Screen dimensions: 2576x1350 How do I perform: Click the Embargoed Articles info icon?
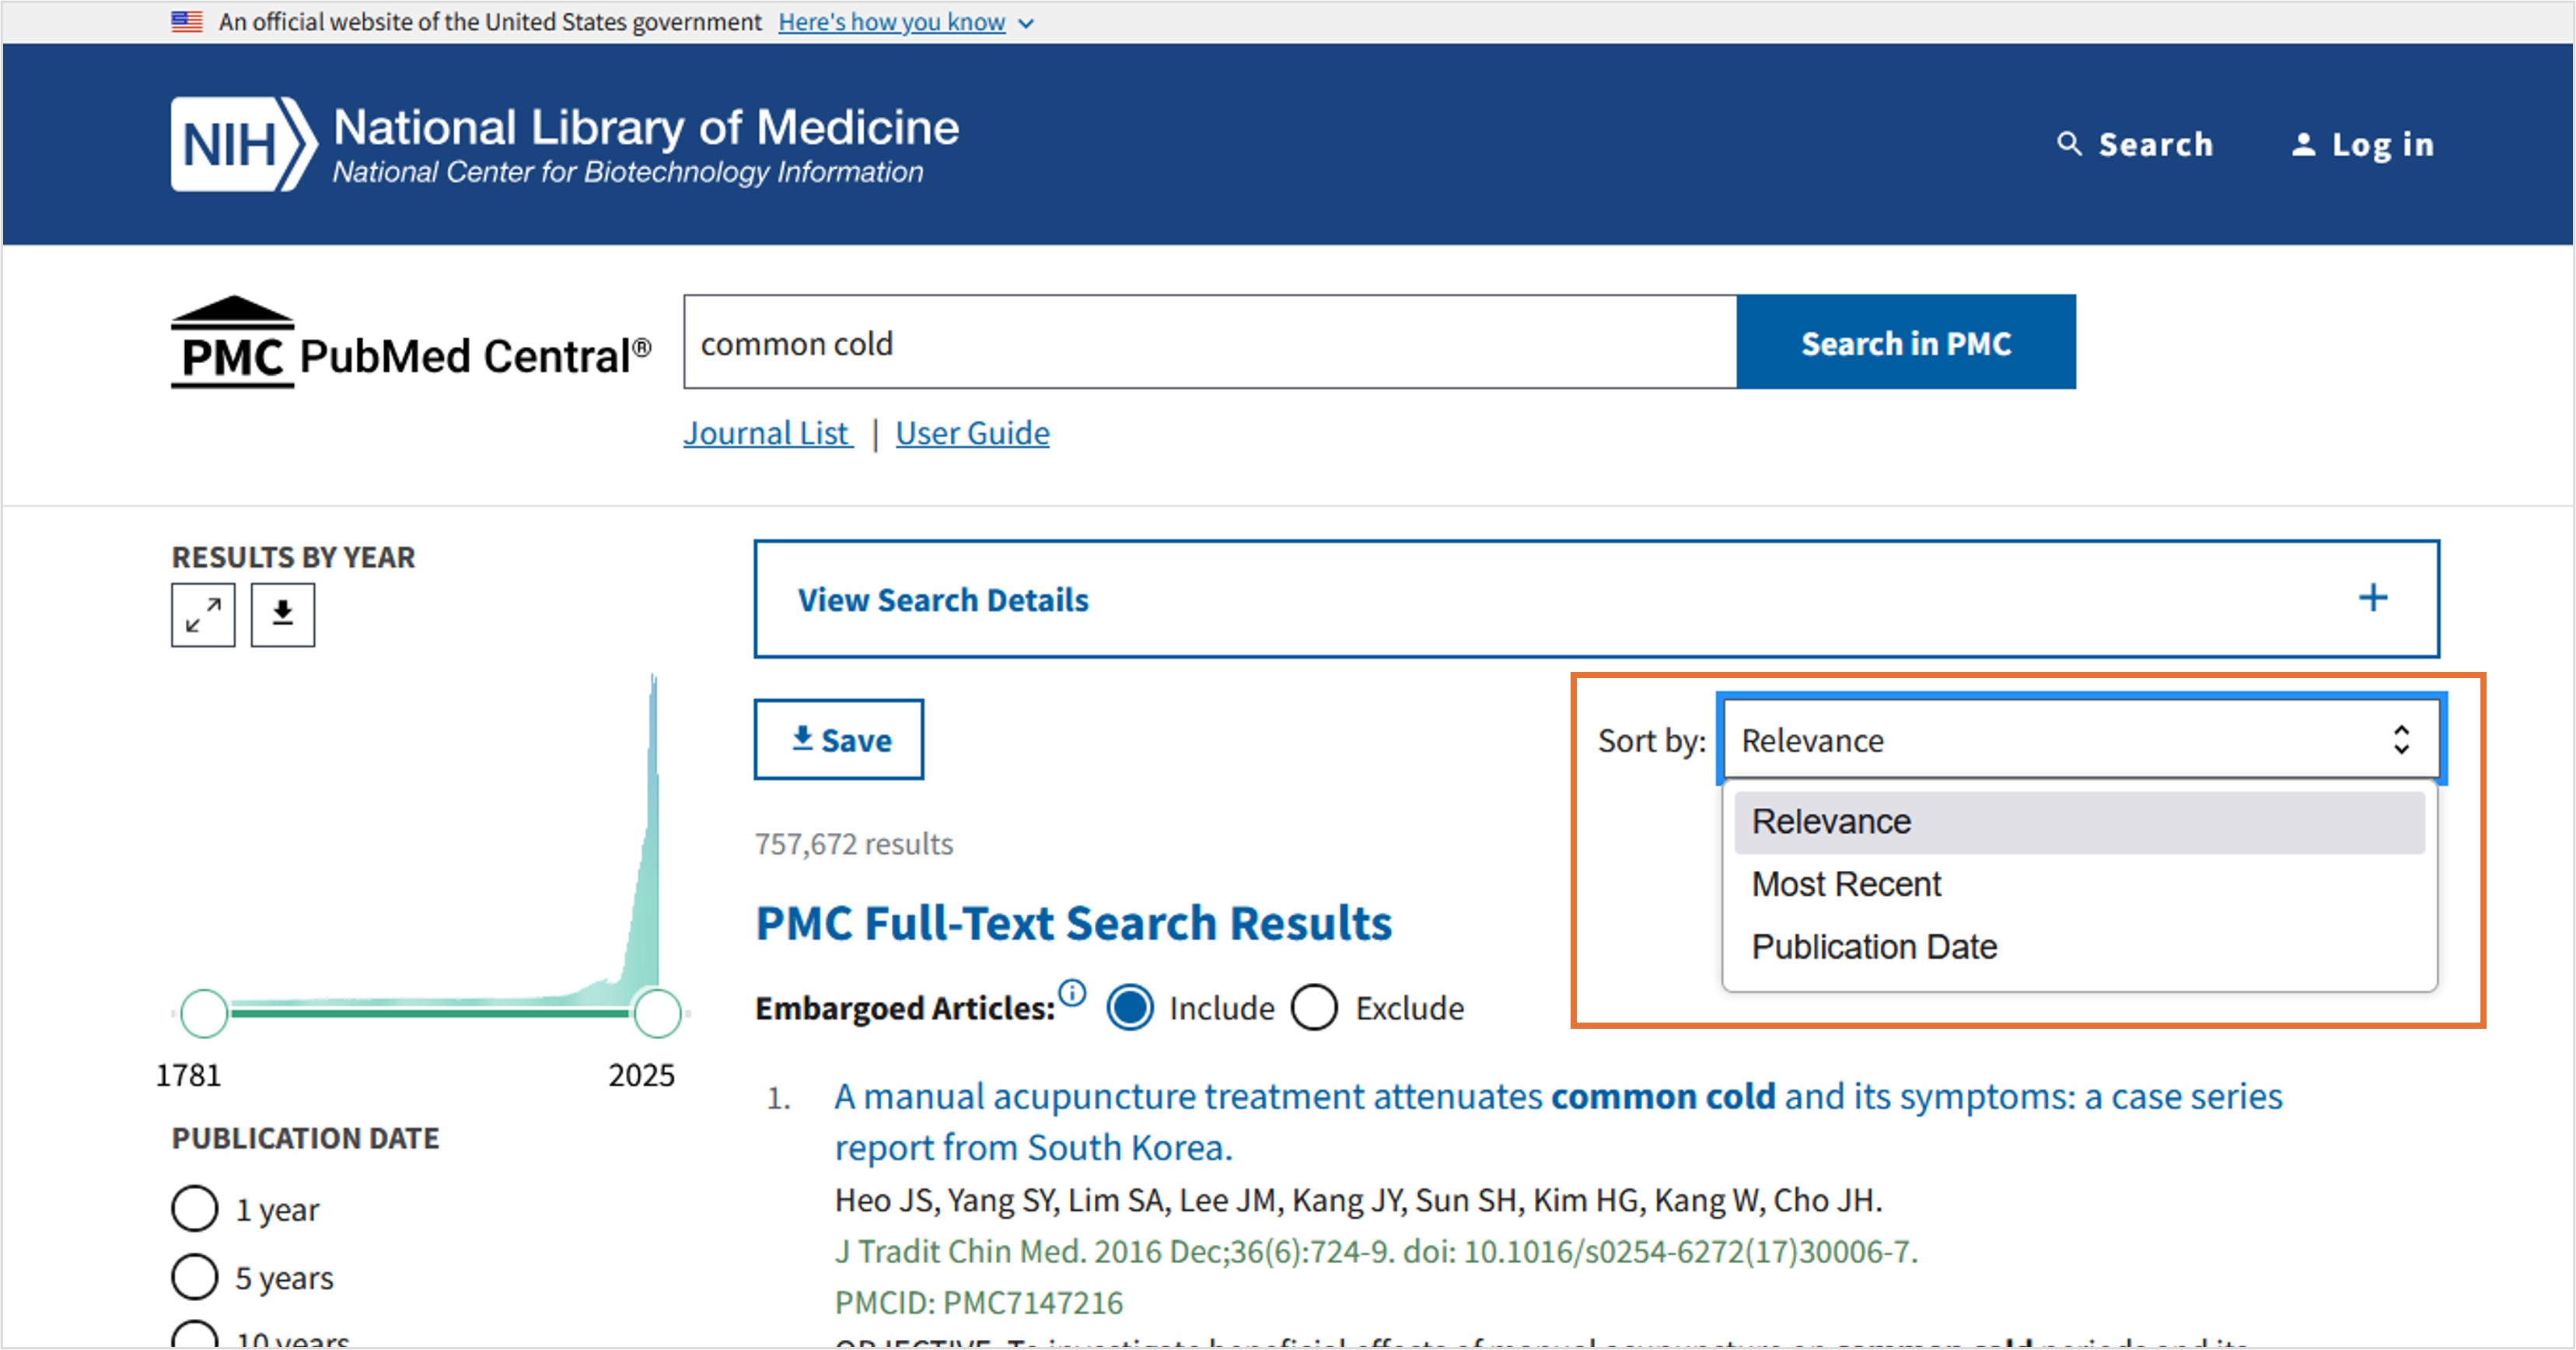[1072, 993]
